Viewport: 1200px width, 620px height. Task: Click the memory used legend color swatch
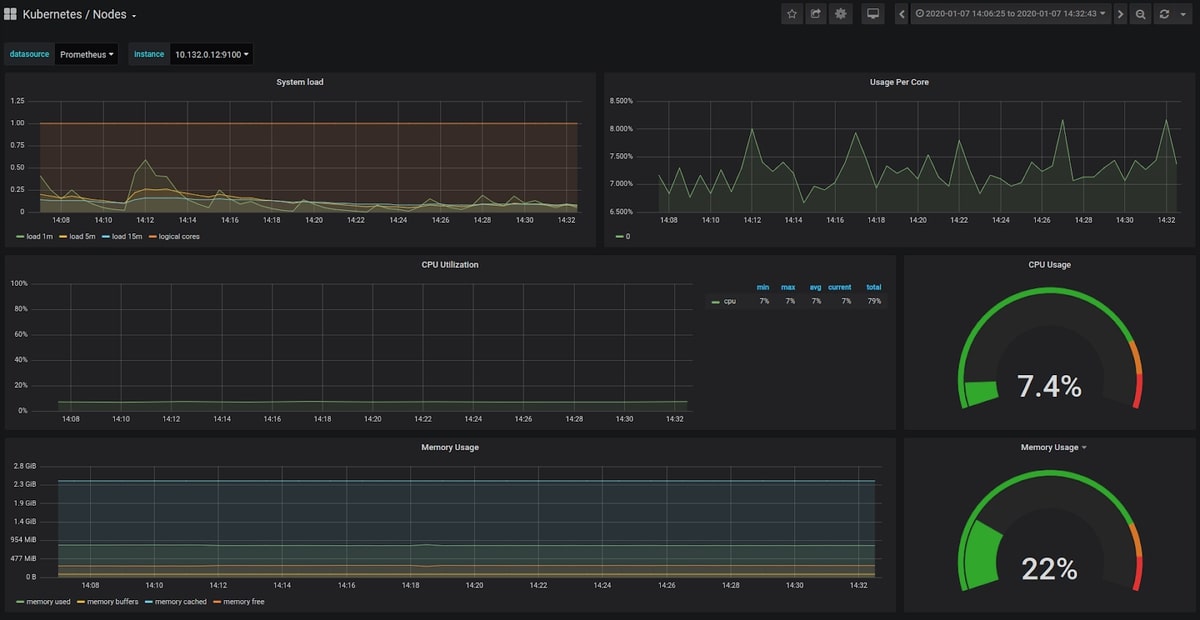[x=22, y=602]
